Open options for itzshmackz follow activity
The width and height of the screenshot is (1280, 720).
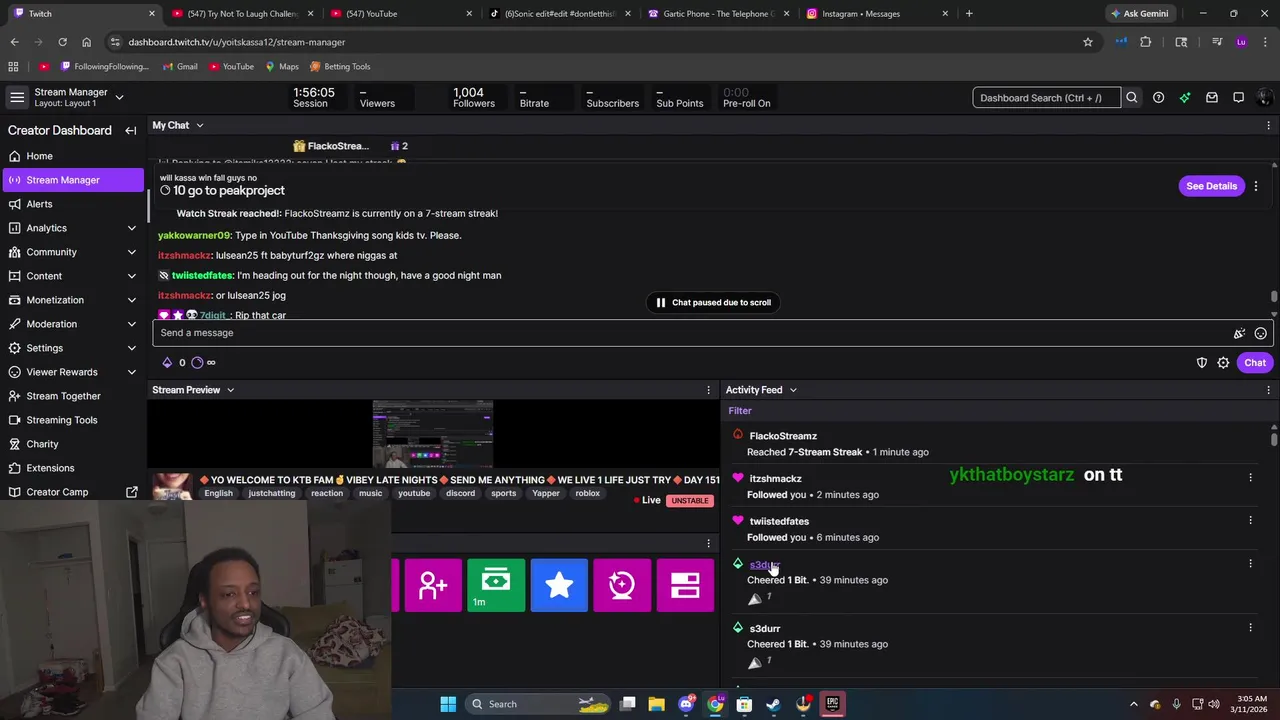[1250, 478]
